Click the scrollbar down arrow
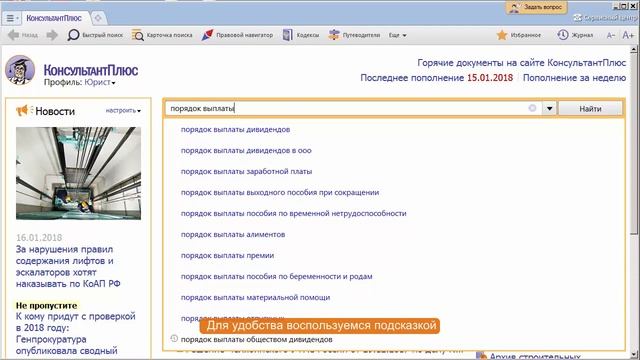This screenshot has width=640, height=360. 633,354
